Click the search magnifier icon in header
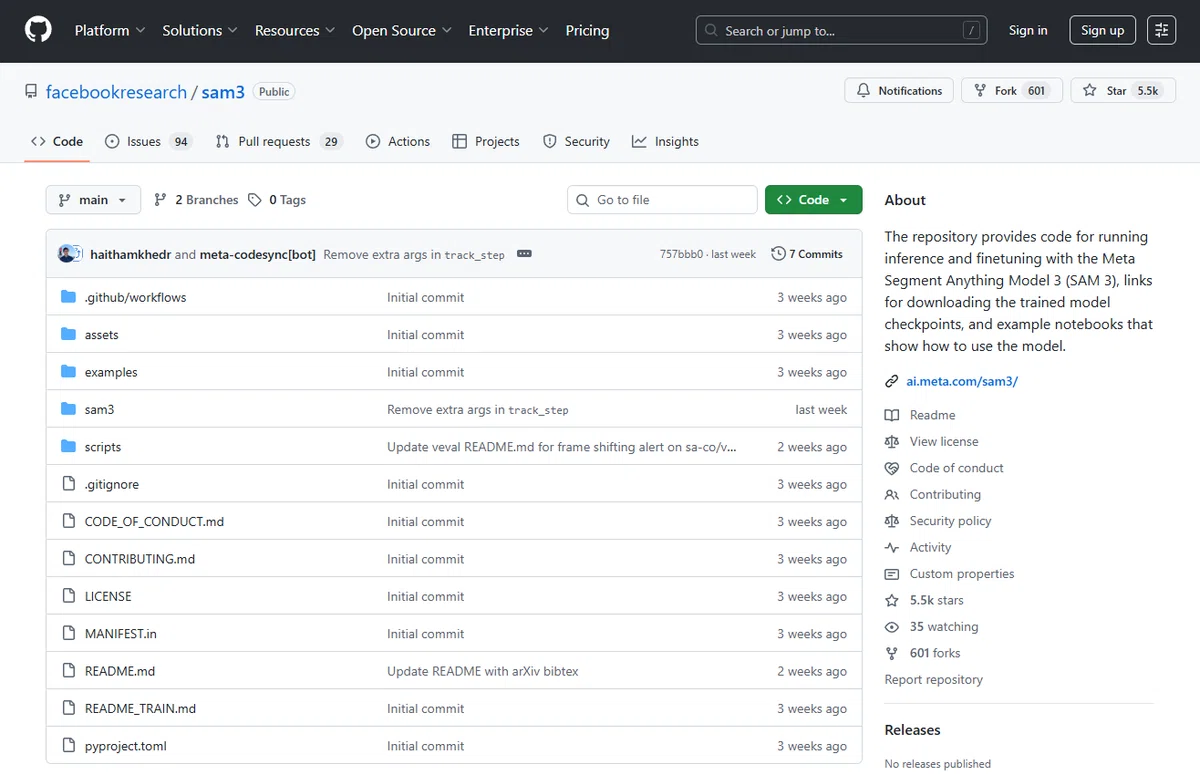This screenshot has height=774, width=1200. 711,31
